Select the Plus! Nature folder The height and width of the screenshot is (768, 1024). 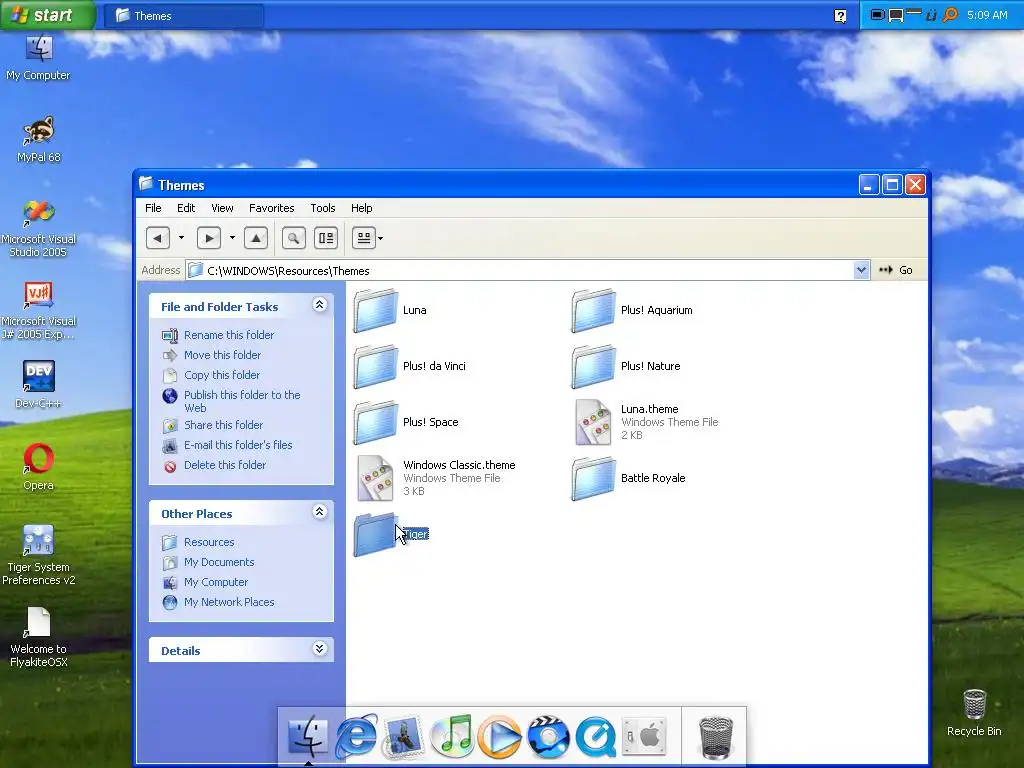594,366
